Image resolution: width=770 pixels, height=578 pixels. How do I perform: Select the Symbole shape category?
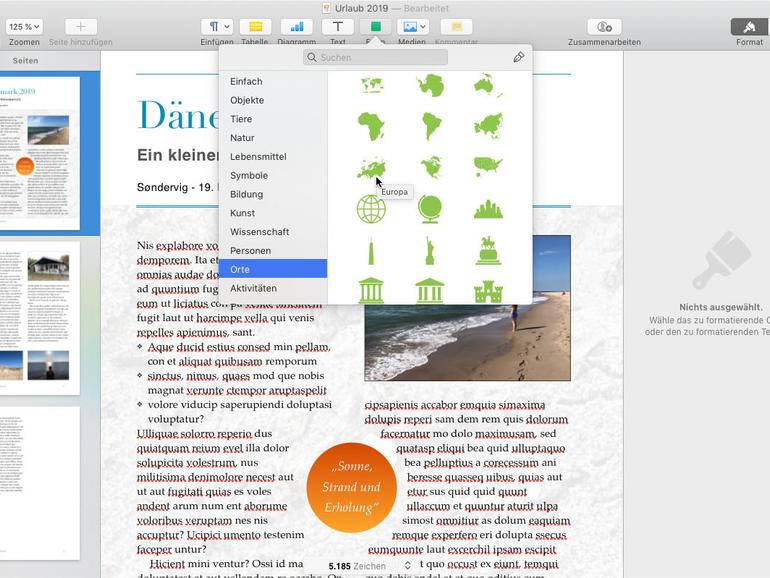pos(273,175)
